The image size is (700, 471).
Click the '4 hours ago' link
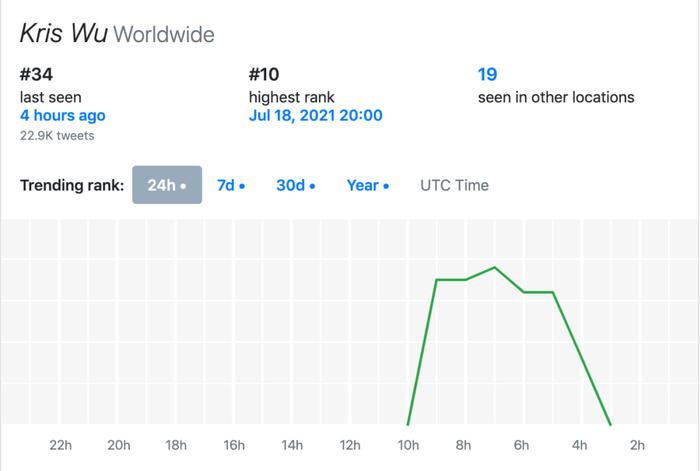pyautogui.click(x=62, y=115)
